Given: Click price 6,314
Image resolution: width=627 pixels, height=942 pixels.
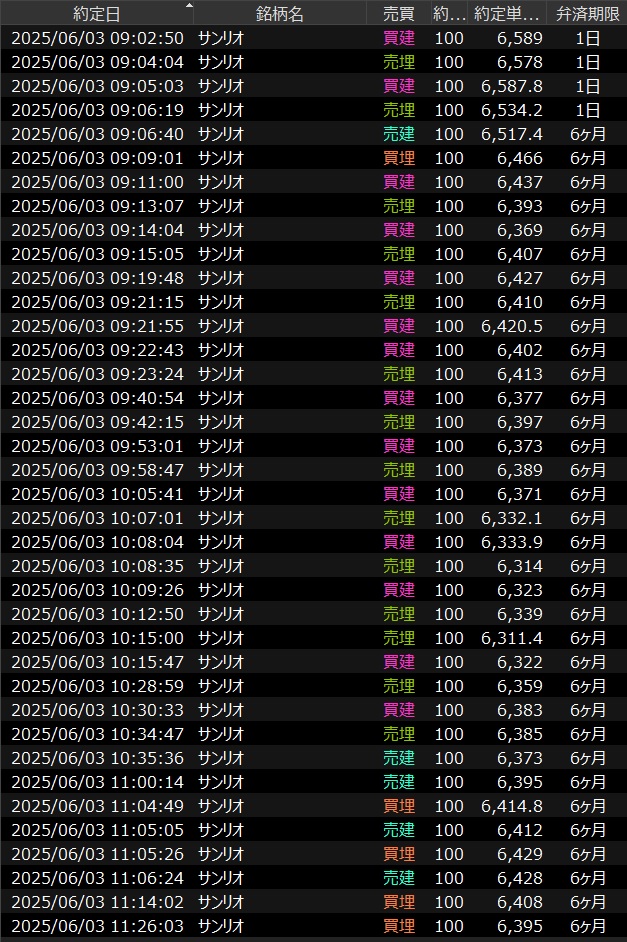Looking at the screenshot, I should tap(519, 567).
